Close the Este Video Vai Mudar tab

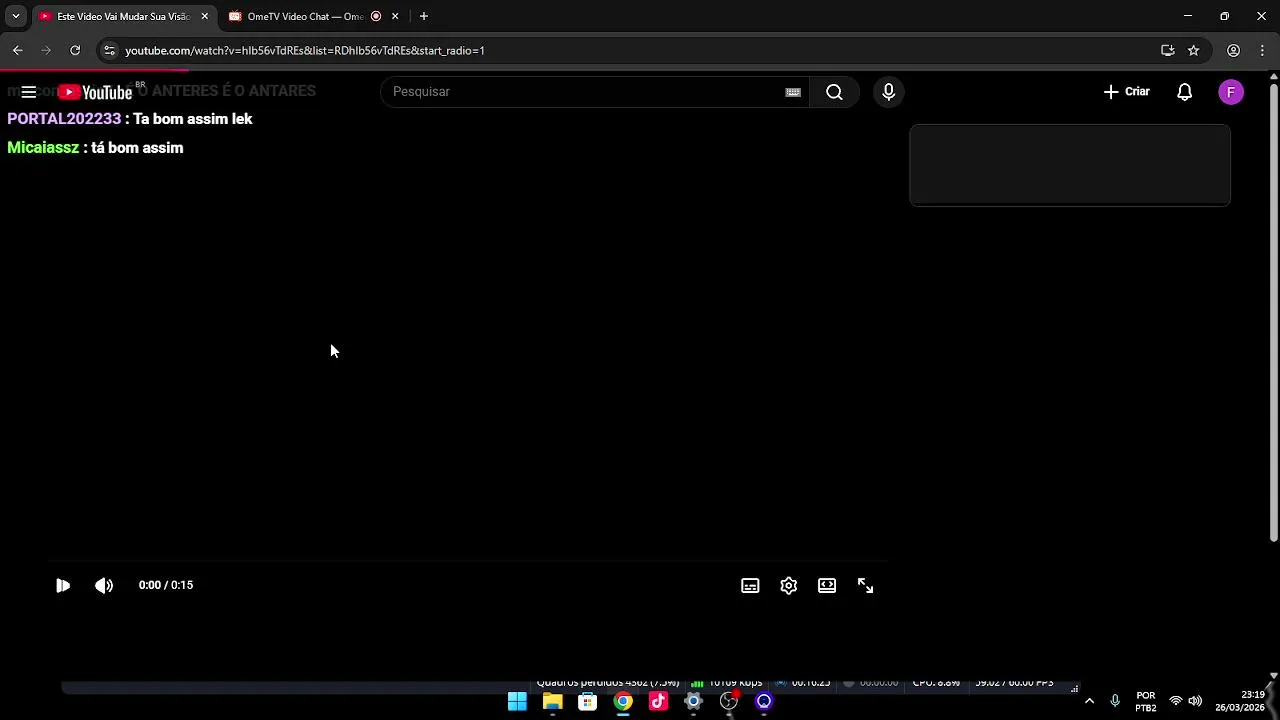[204, 16]
